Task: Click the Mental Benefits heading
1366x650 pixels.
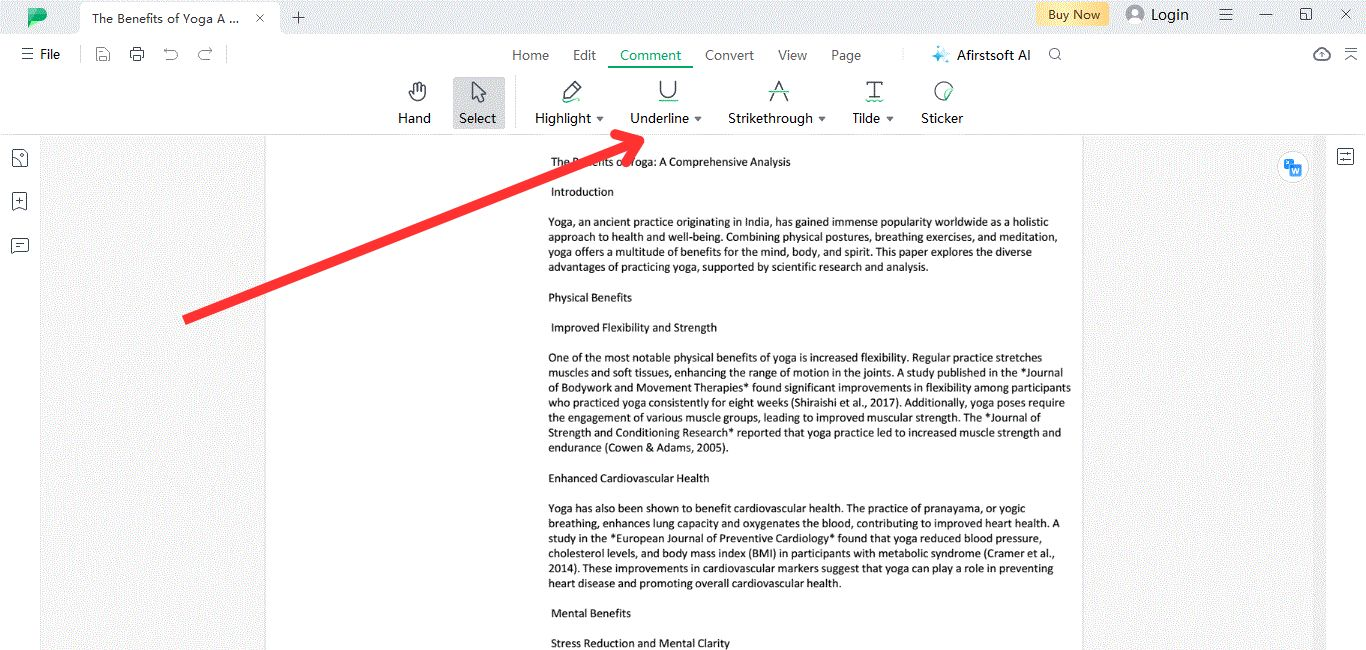Action: (591, 614)
